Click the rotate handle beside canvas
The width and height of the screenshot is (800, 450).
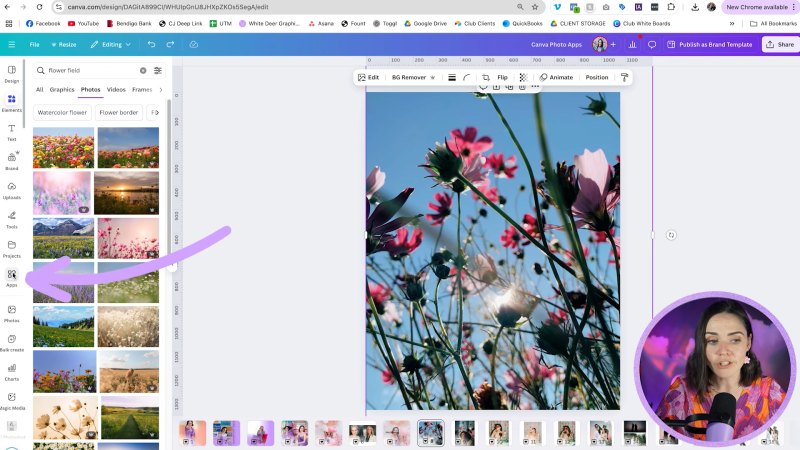(671, 235)
